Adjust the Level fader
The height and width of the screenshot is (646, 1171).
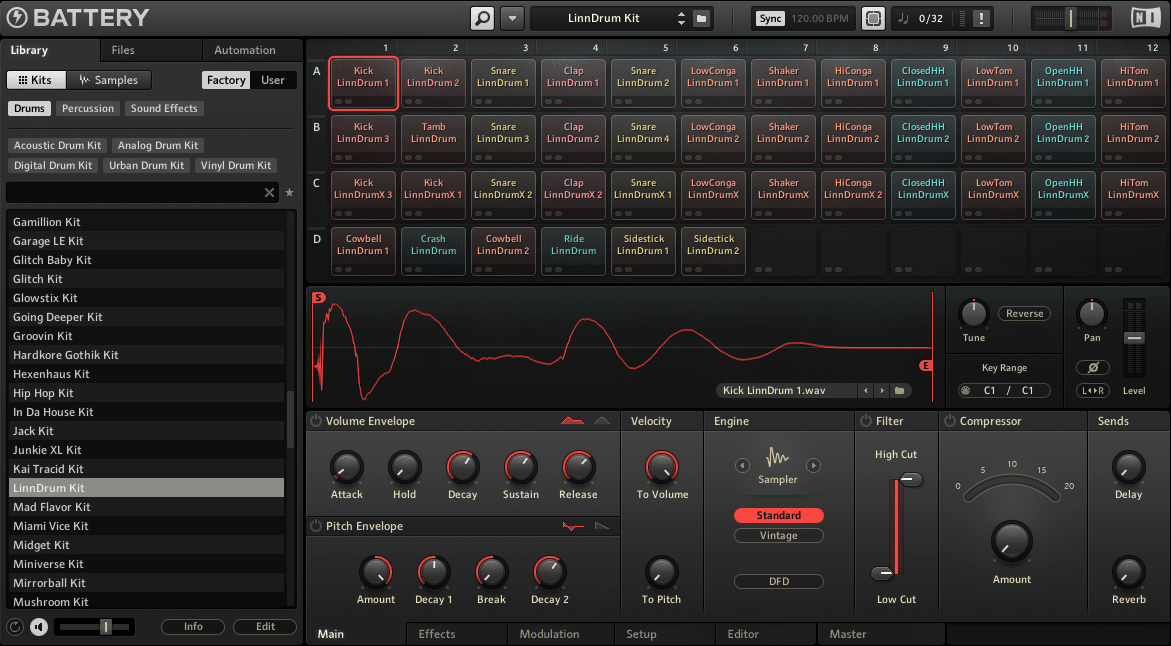(1134, 338)
